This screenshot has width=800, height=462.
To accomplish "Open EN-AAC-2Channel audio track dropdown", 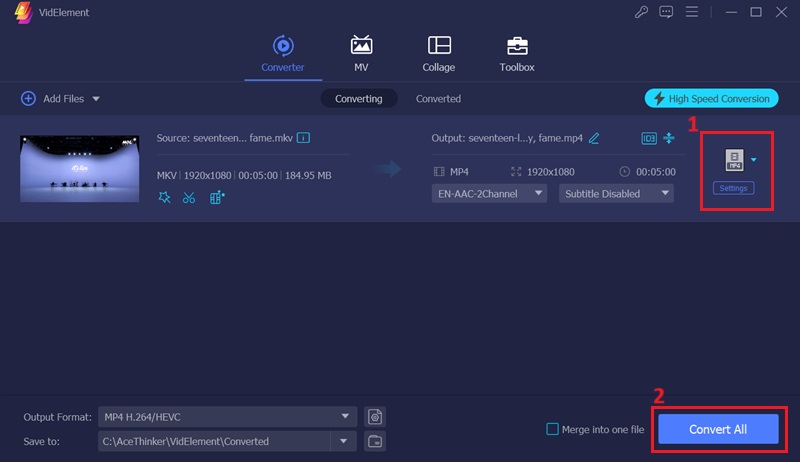I will [489, 194].
